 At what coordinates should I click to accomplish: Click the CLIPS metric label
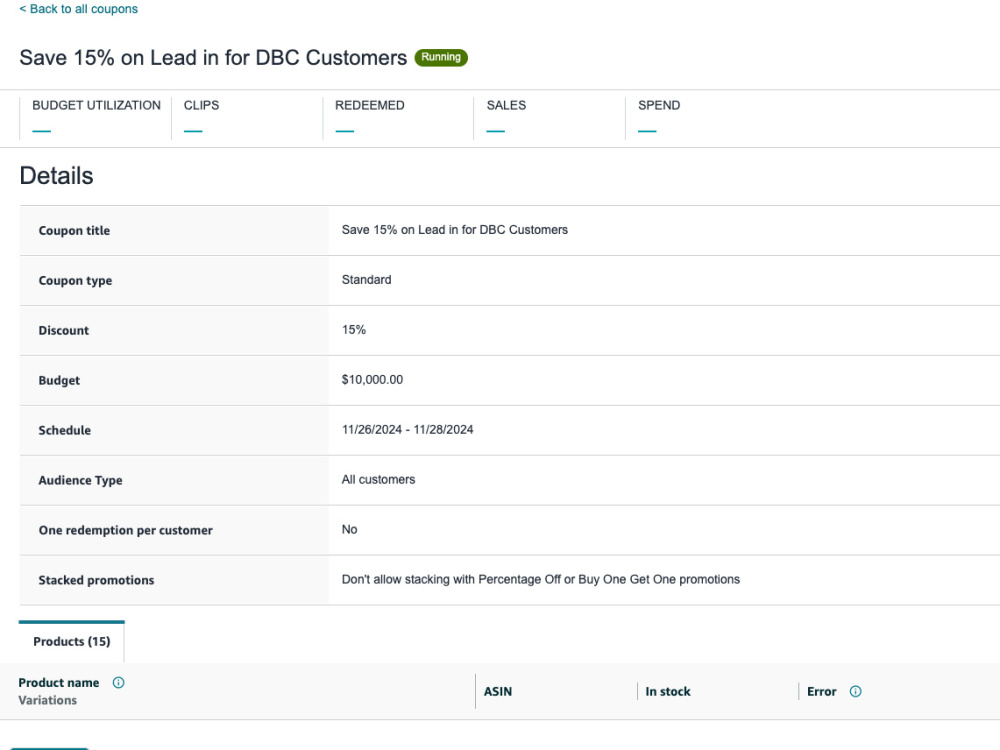click(x=202, y=105)
